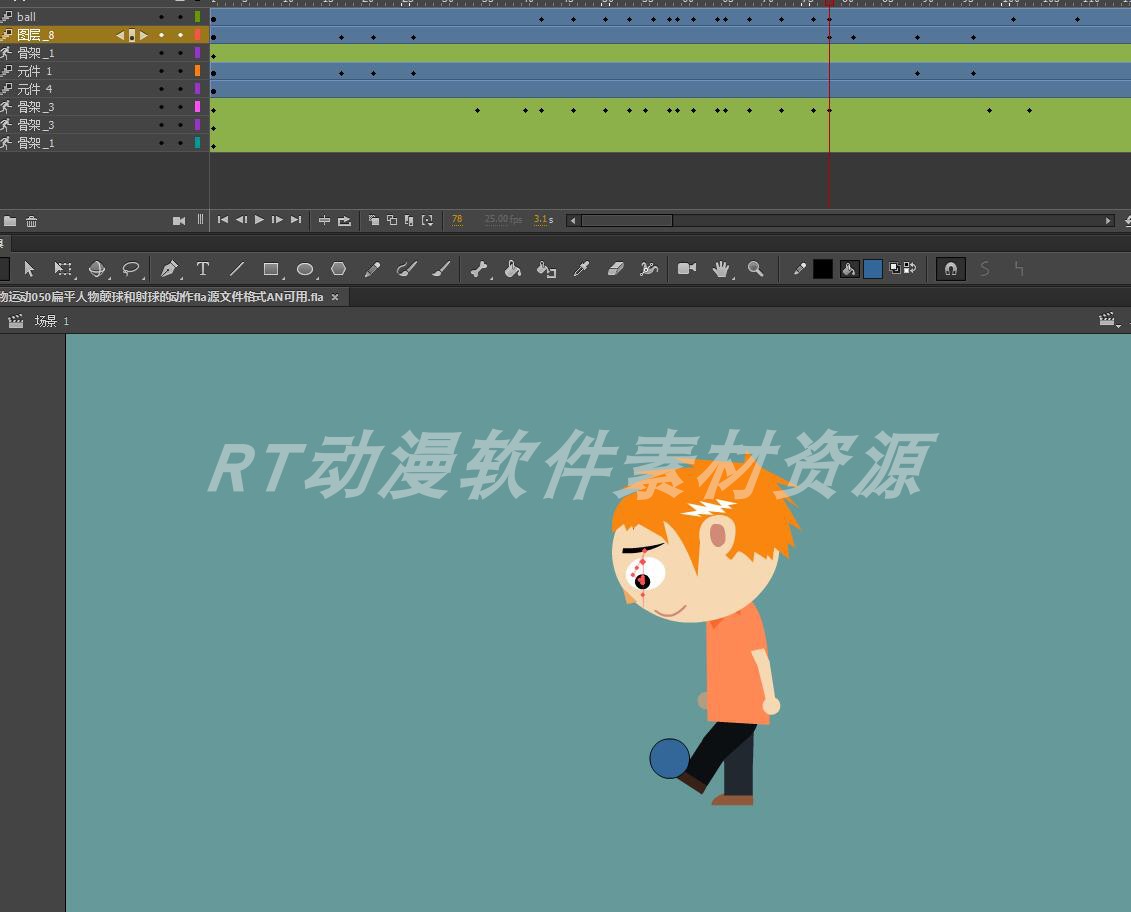Click the Black and White default colors icon

tap(895, 268)
